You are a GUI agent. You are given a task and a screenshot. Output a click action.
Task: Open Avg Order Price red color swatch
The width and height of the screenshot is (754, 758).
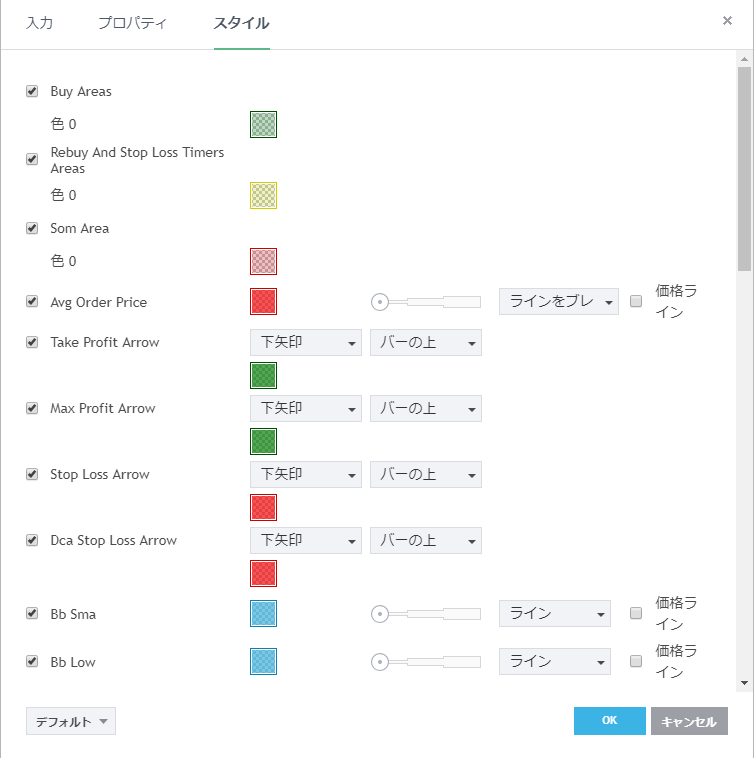(x=263, y=301)
